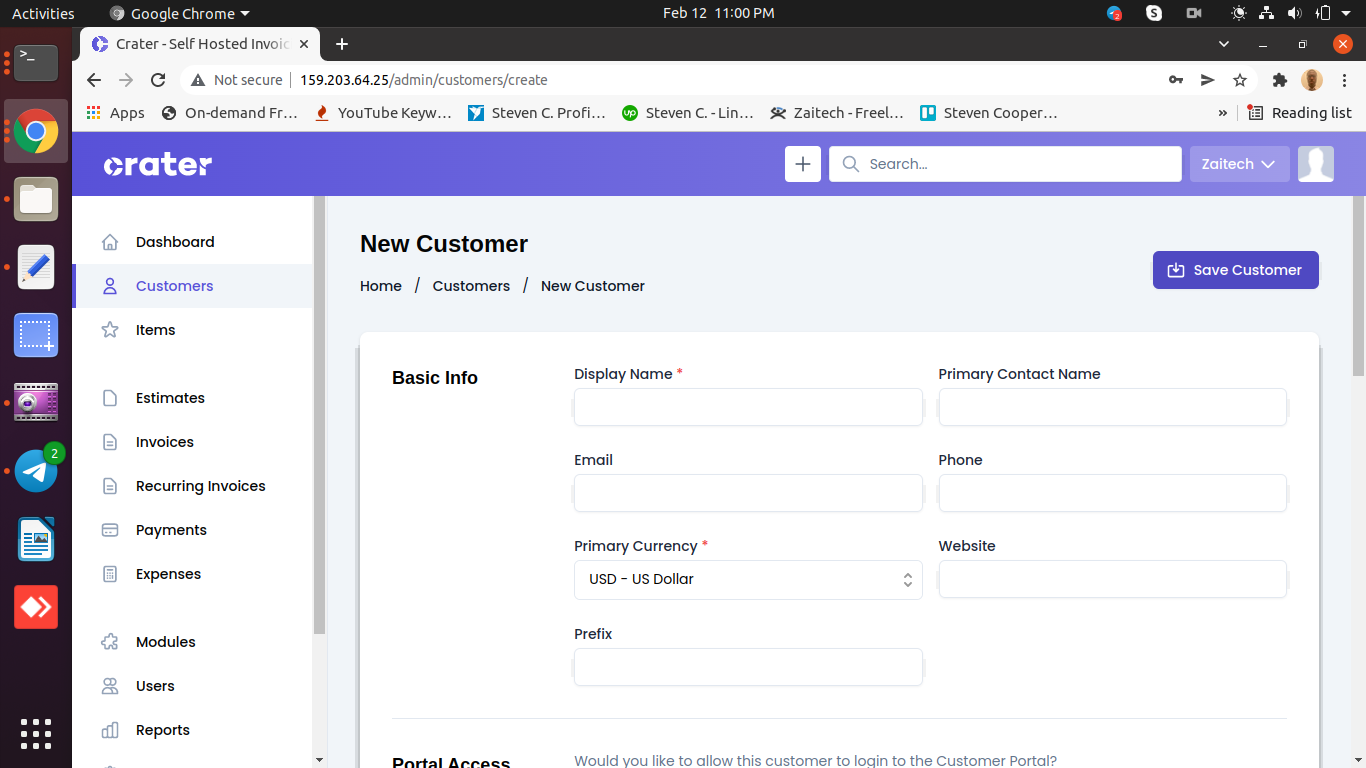The width and height of the screenshot is (1366, 768).
Task: Open the Steven Cooper… Trello bookmark
Action: pyautogui.click(x=988, y=113)
